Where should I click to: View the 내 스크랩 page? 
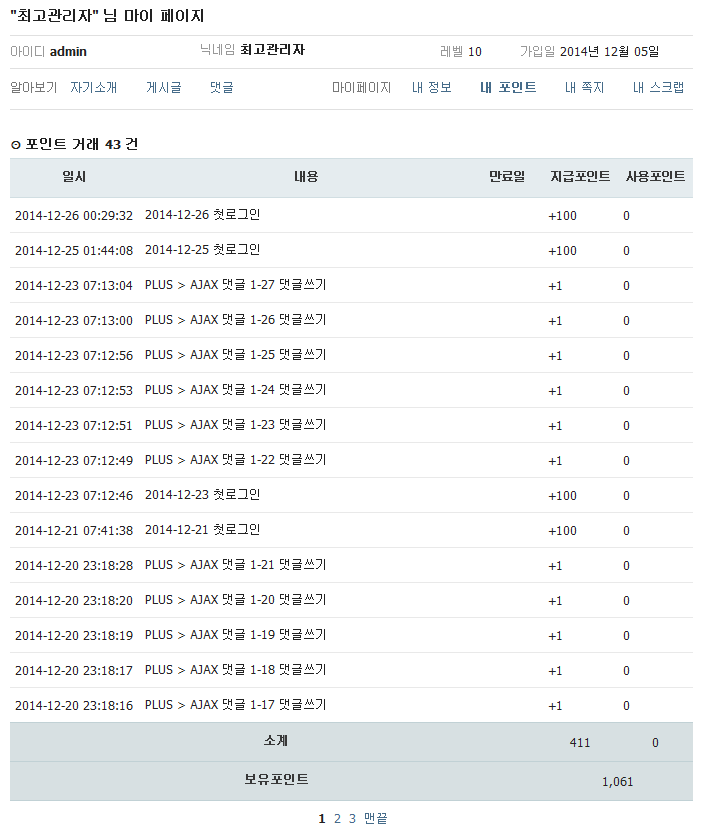658,88
